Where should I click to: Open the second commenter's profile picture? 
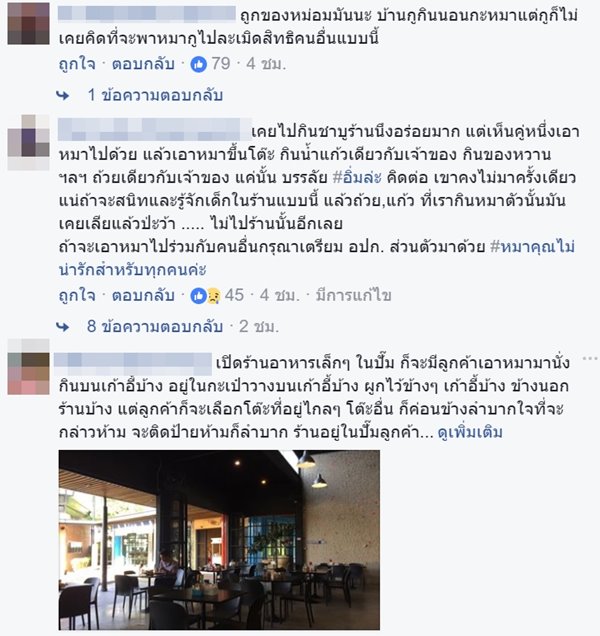pos(28,142)
